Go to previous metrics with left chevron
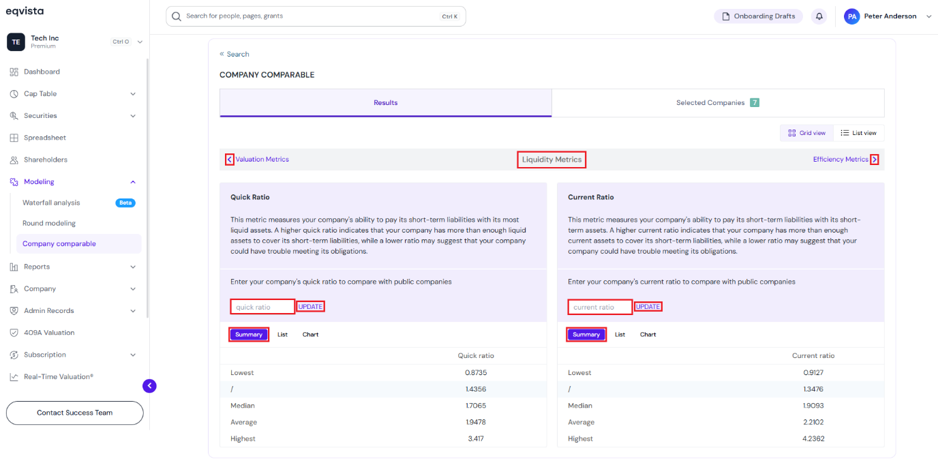 230,160
